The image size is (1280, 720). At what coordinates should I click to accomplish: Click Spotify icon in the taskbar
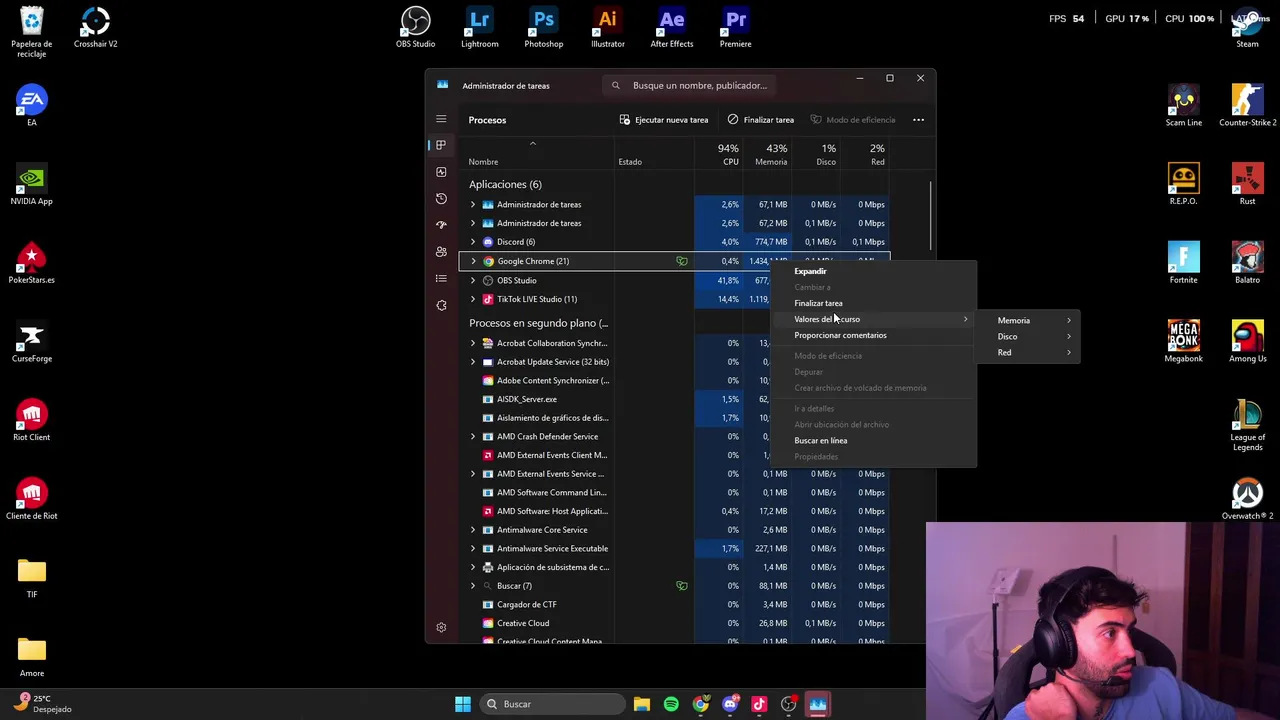(671, 704)
